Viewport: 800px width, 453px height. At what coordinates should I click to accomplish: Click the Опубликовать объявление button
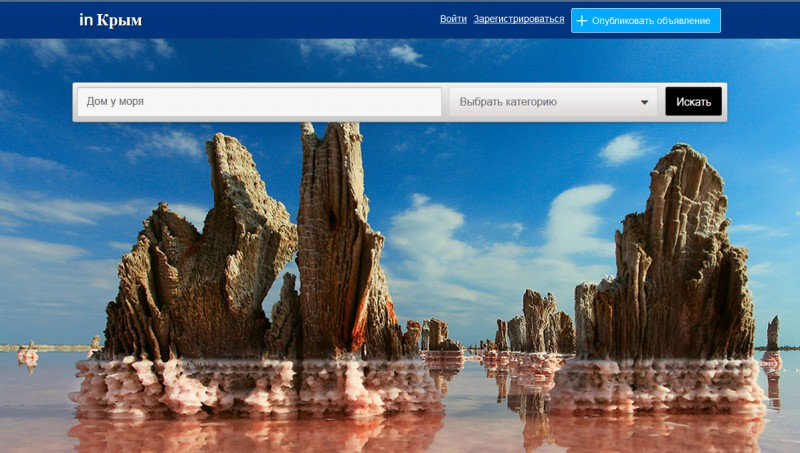(645, 20)
